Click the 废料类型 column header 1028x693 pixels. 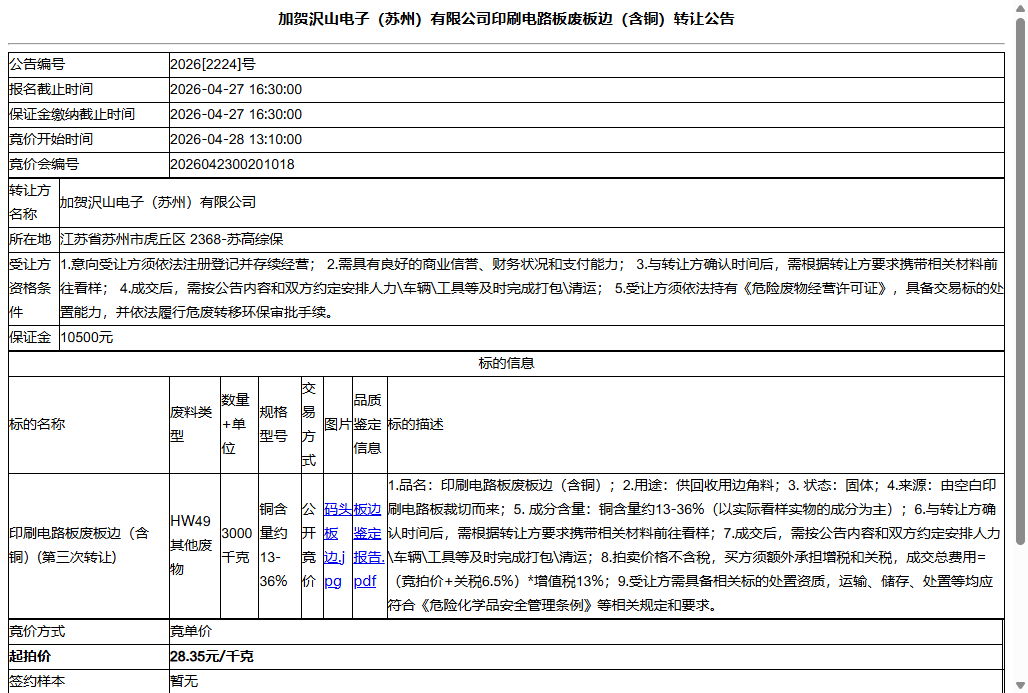[195, 424]
